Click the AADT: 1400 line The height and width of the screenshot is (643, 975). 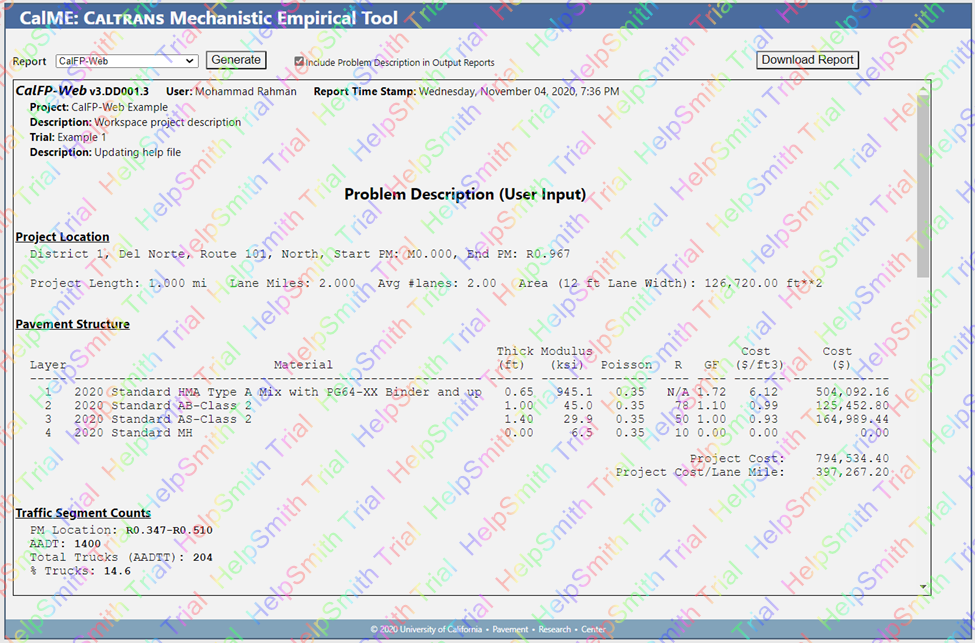click(x=65, y=544)
